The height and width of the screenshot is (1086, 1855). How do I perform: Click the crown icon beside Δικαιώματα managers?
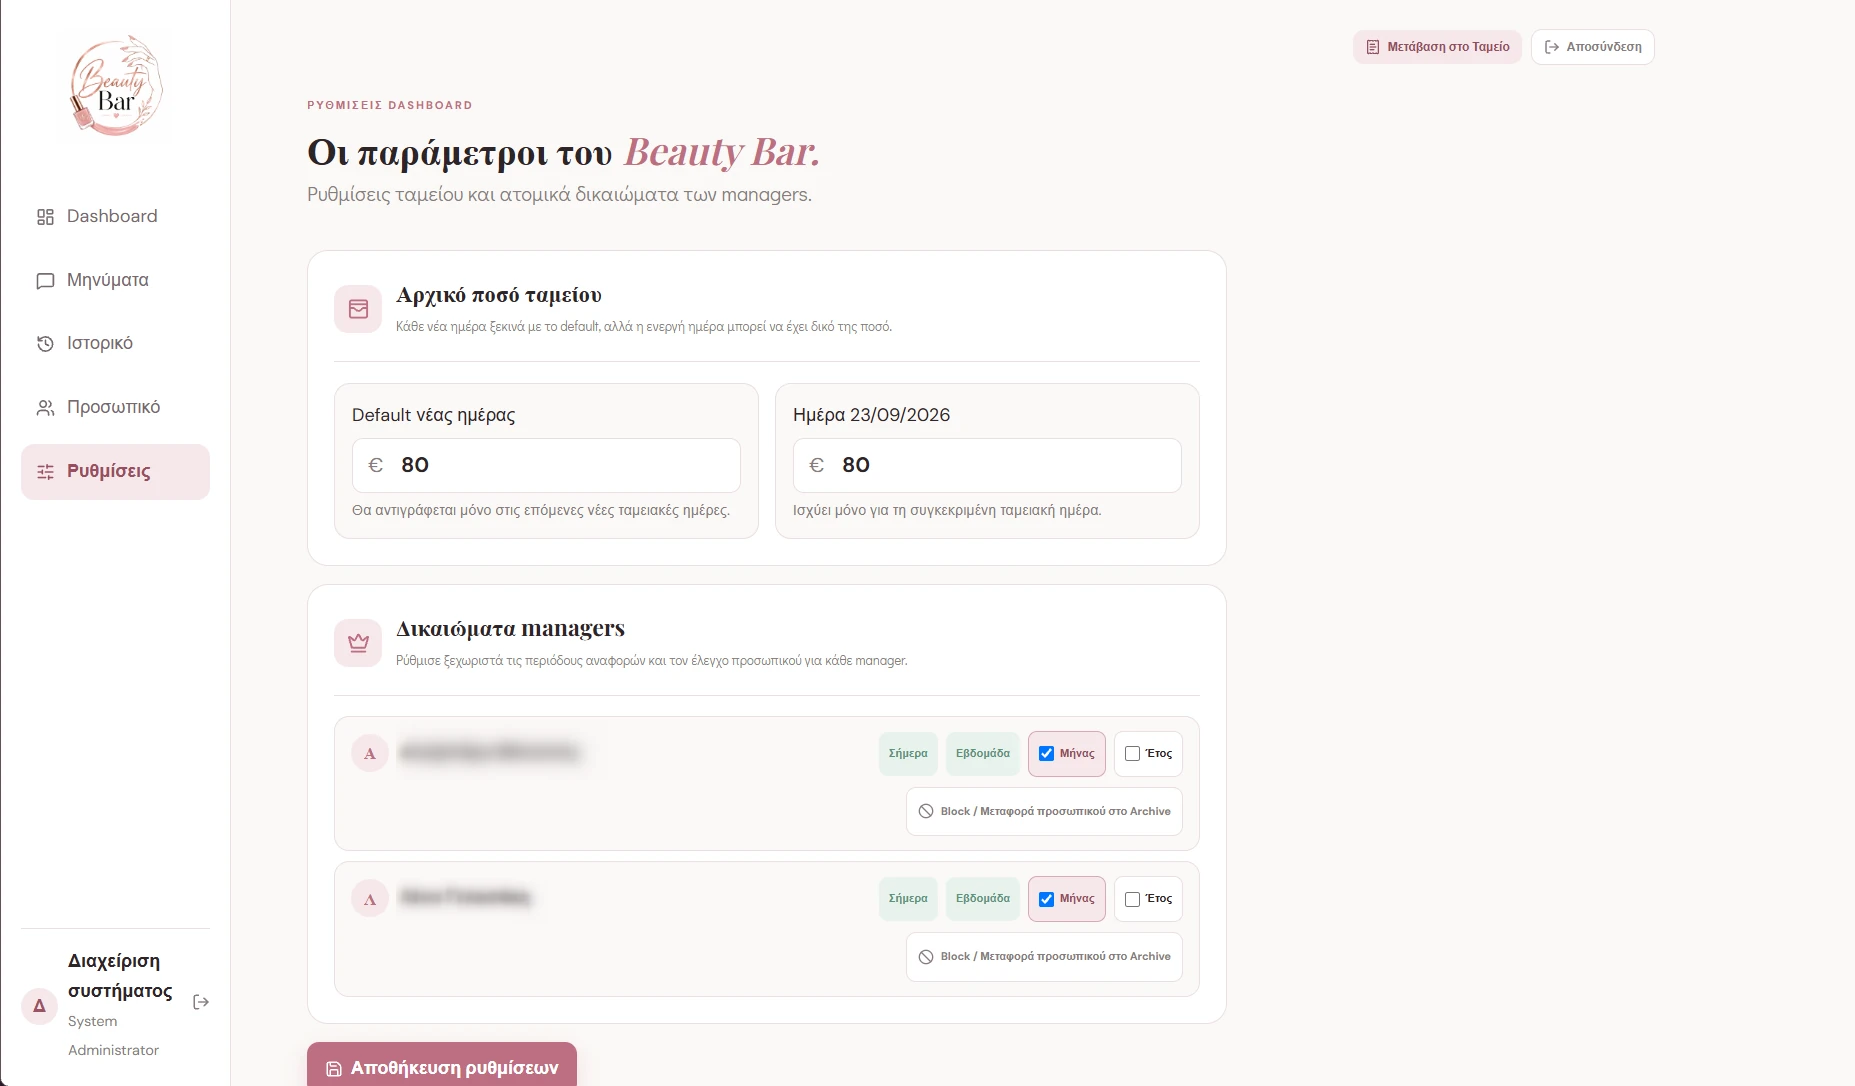point(358,643)
